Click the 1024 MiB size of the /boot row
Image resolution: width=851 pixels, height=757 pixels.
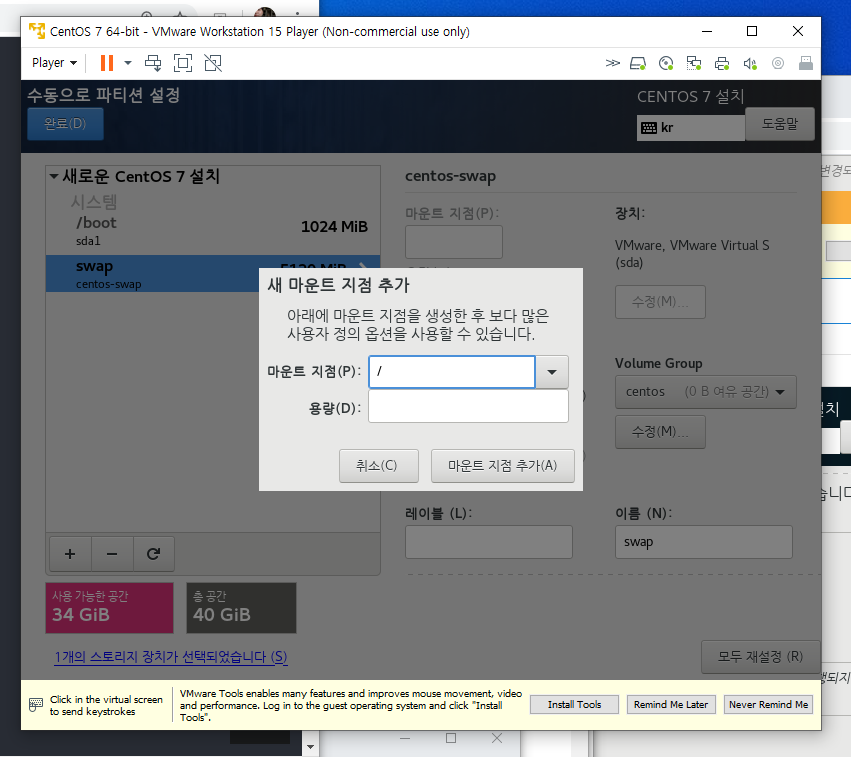pos(334,226)
